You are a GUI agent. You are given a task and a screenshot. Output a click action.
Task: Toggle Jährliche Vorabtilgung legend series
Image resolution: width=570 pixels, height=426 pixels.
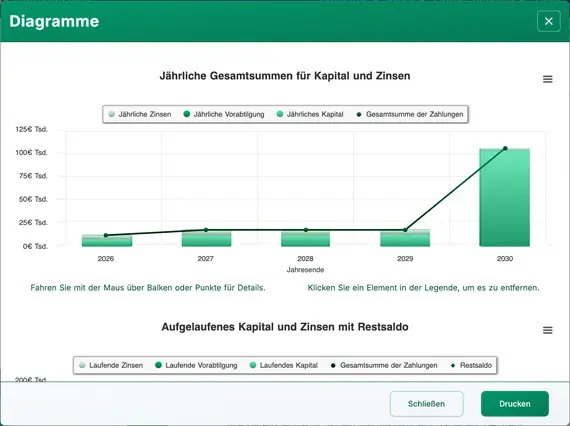(224, 114)
